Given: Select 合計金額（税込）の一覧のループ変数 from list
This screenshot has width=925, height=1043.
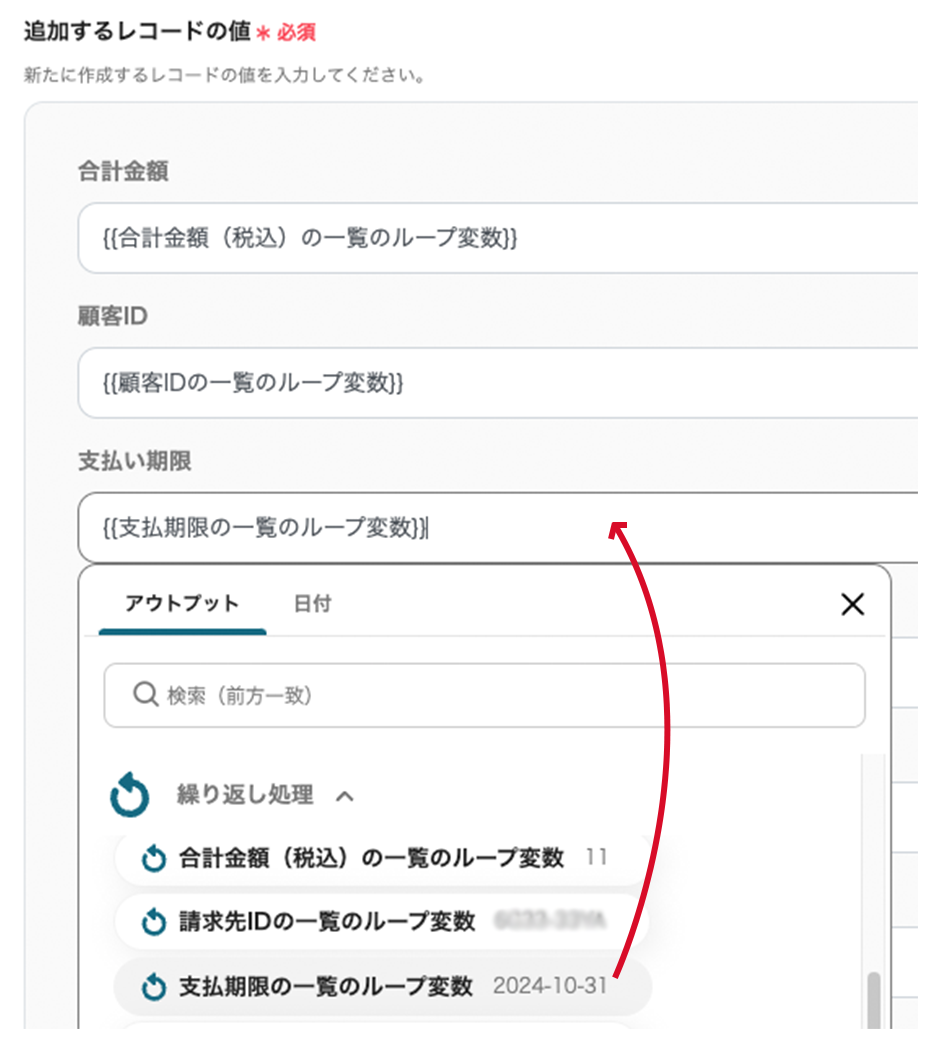Looking at the screenshot, I should coord(370,858).
